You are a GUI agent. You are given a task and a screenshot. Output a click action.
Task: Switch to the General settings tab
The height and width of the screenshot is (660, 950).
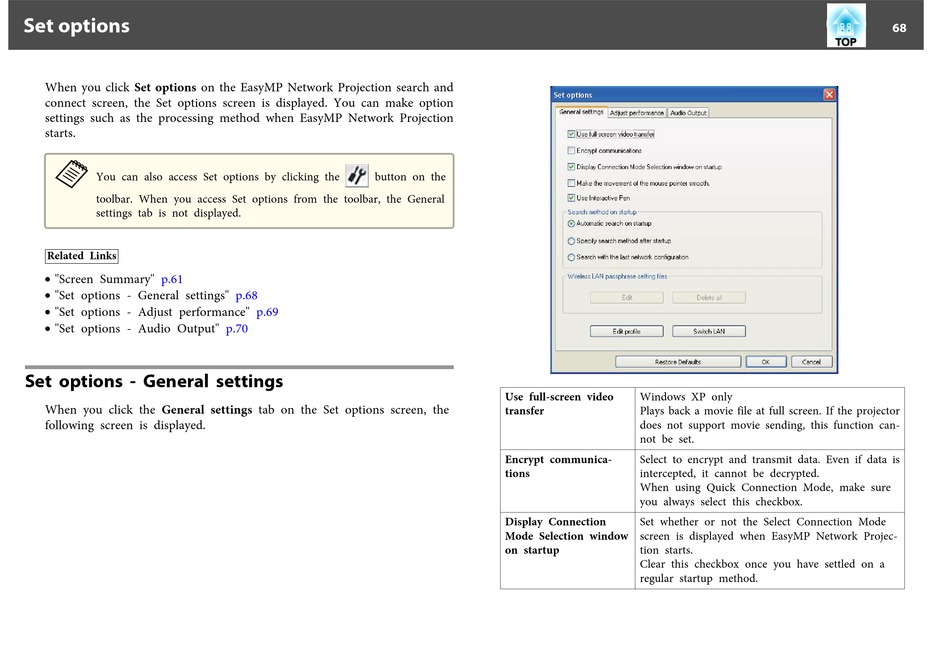[581, 112]
